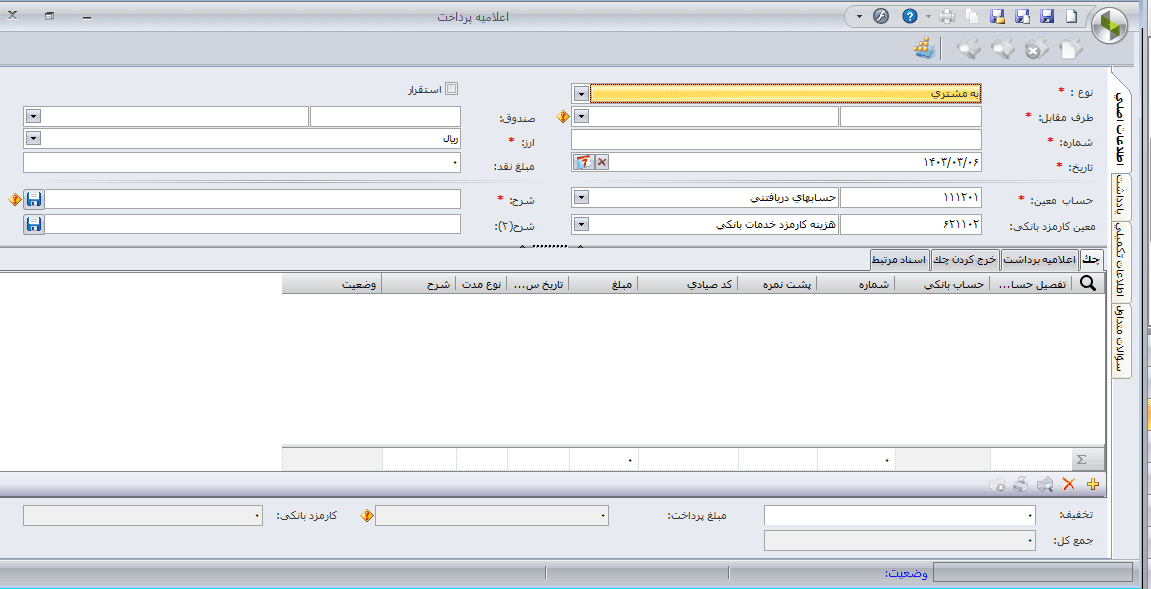Switch to the خرج کردن چک tab

(x=965, y=259)
